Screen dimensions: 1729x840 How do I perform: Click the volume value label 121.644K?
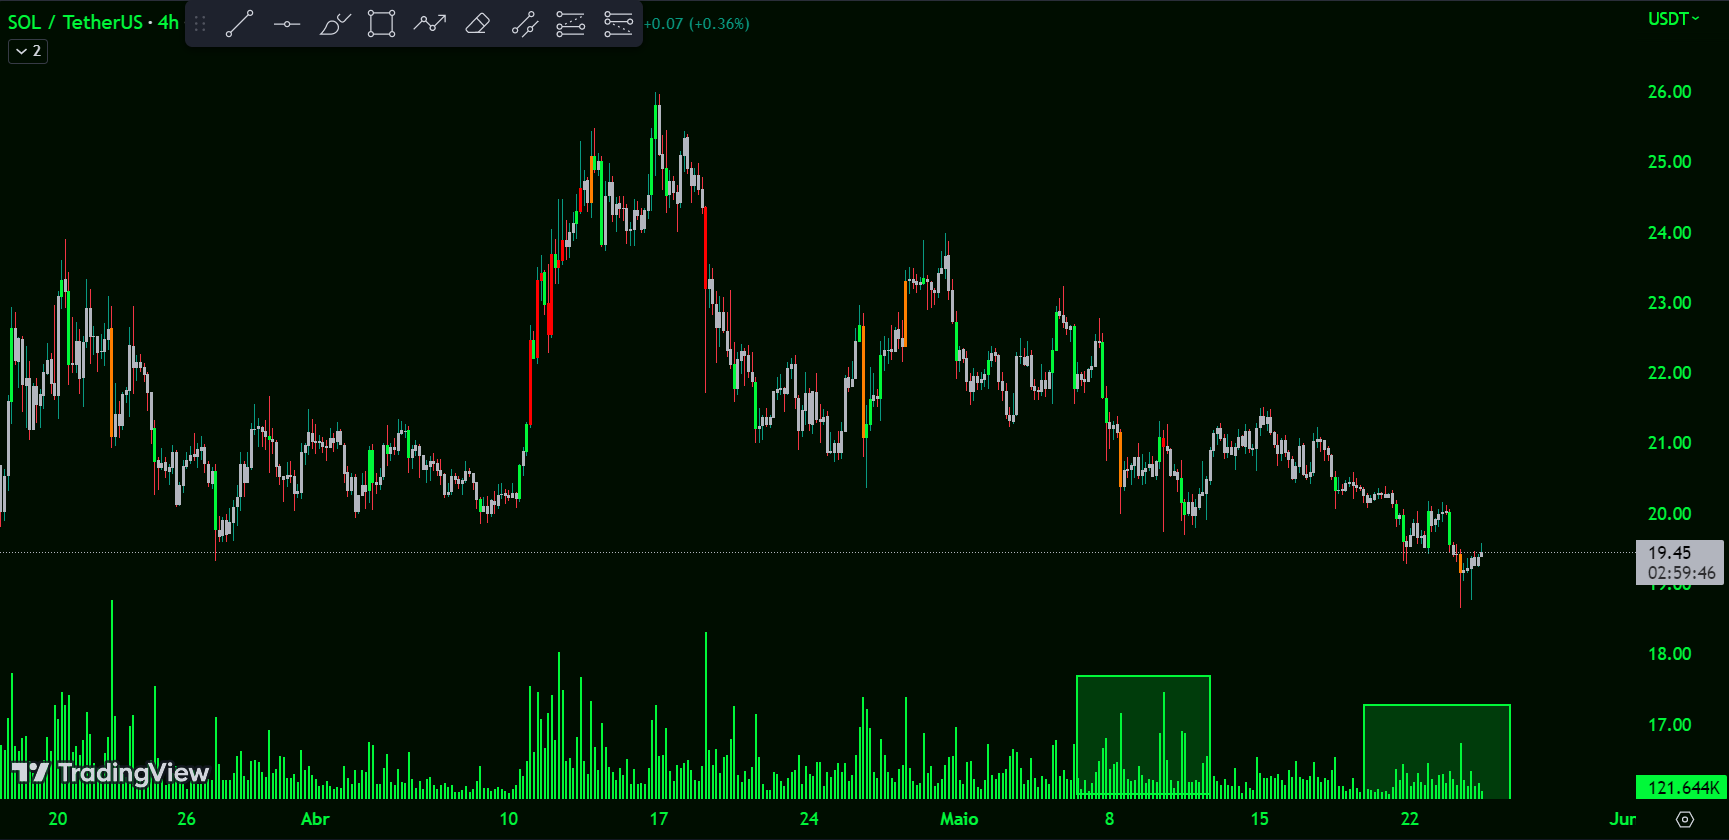click(1681, 787)
